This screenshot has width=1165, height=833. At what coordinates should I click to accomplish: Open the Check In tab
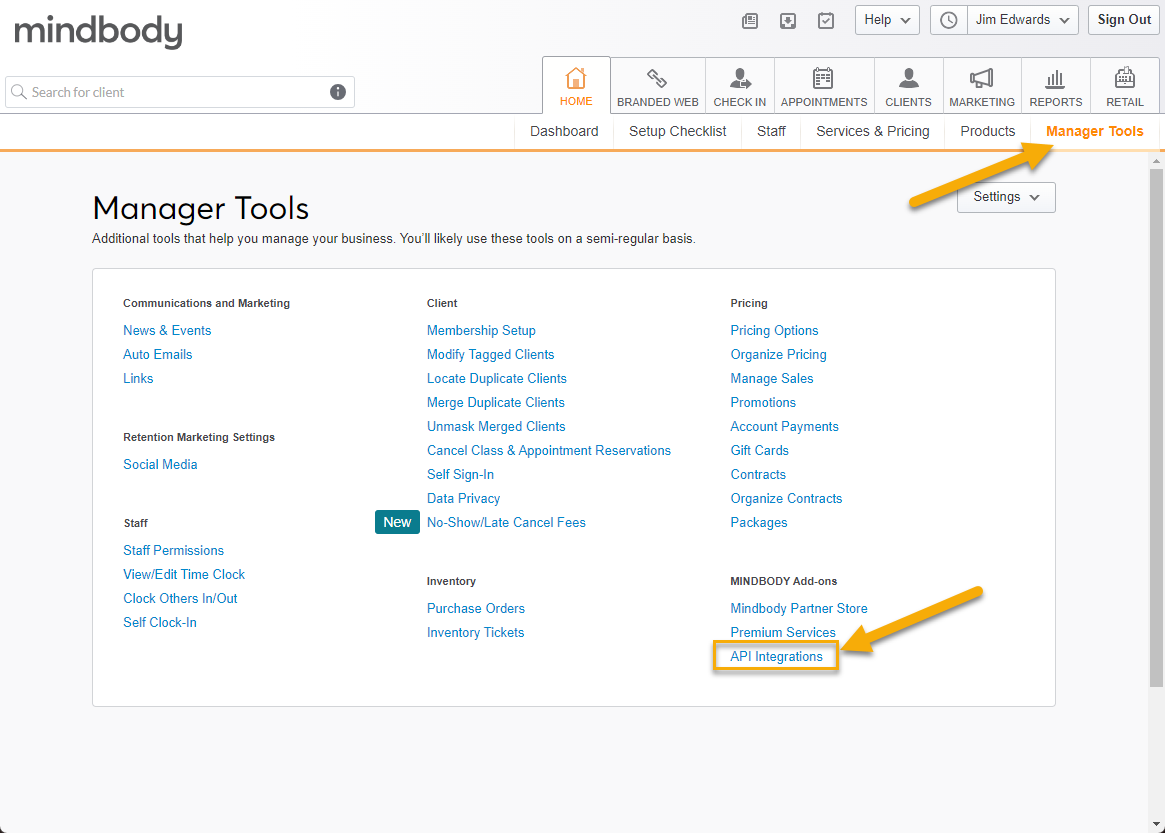coord(739,86)
